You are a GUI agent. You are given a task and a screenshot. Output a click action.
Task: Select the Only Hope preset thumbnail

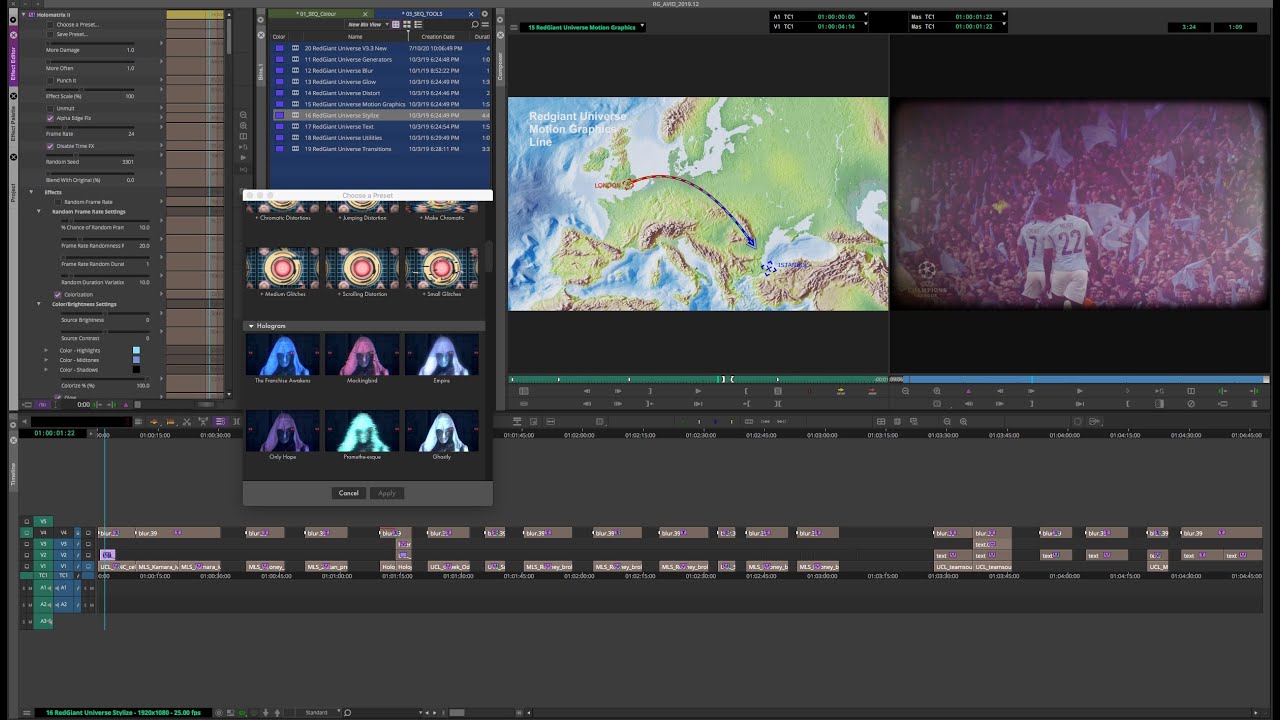pos(283,431)
